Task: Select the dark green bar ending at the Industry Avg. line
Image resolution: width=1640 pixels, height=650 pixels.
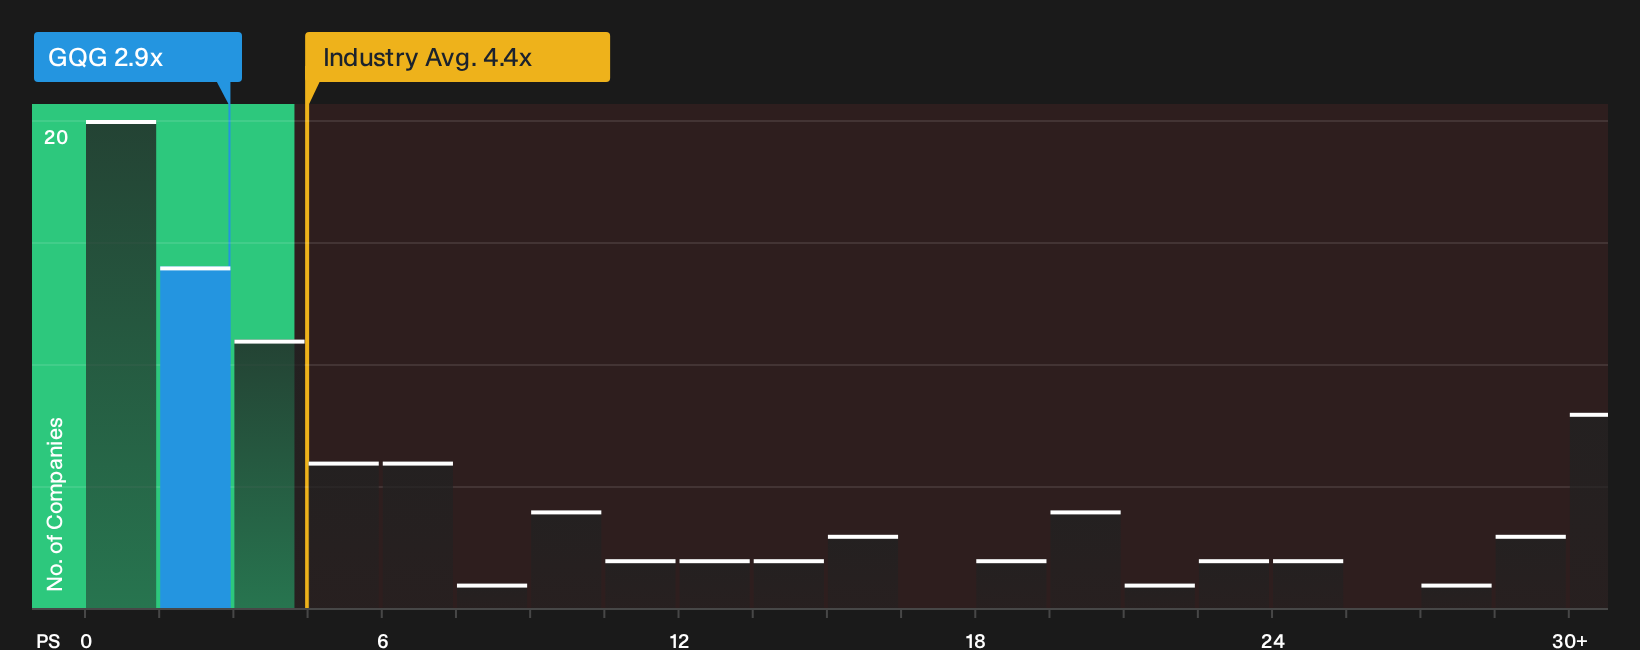Action: pyautogui.click(x=269, y=474)
